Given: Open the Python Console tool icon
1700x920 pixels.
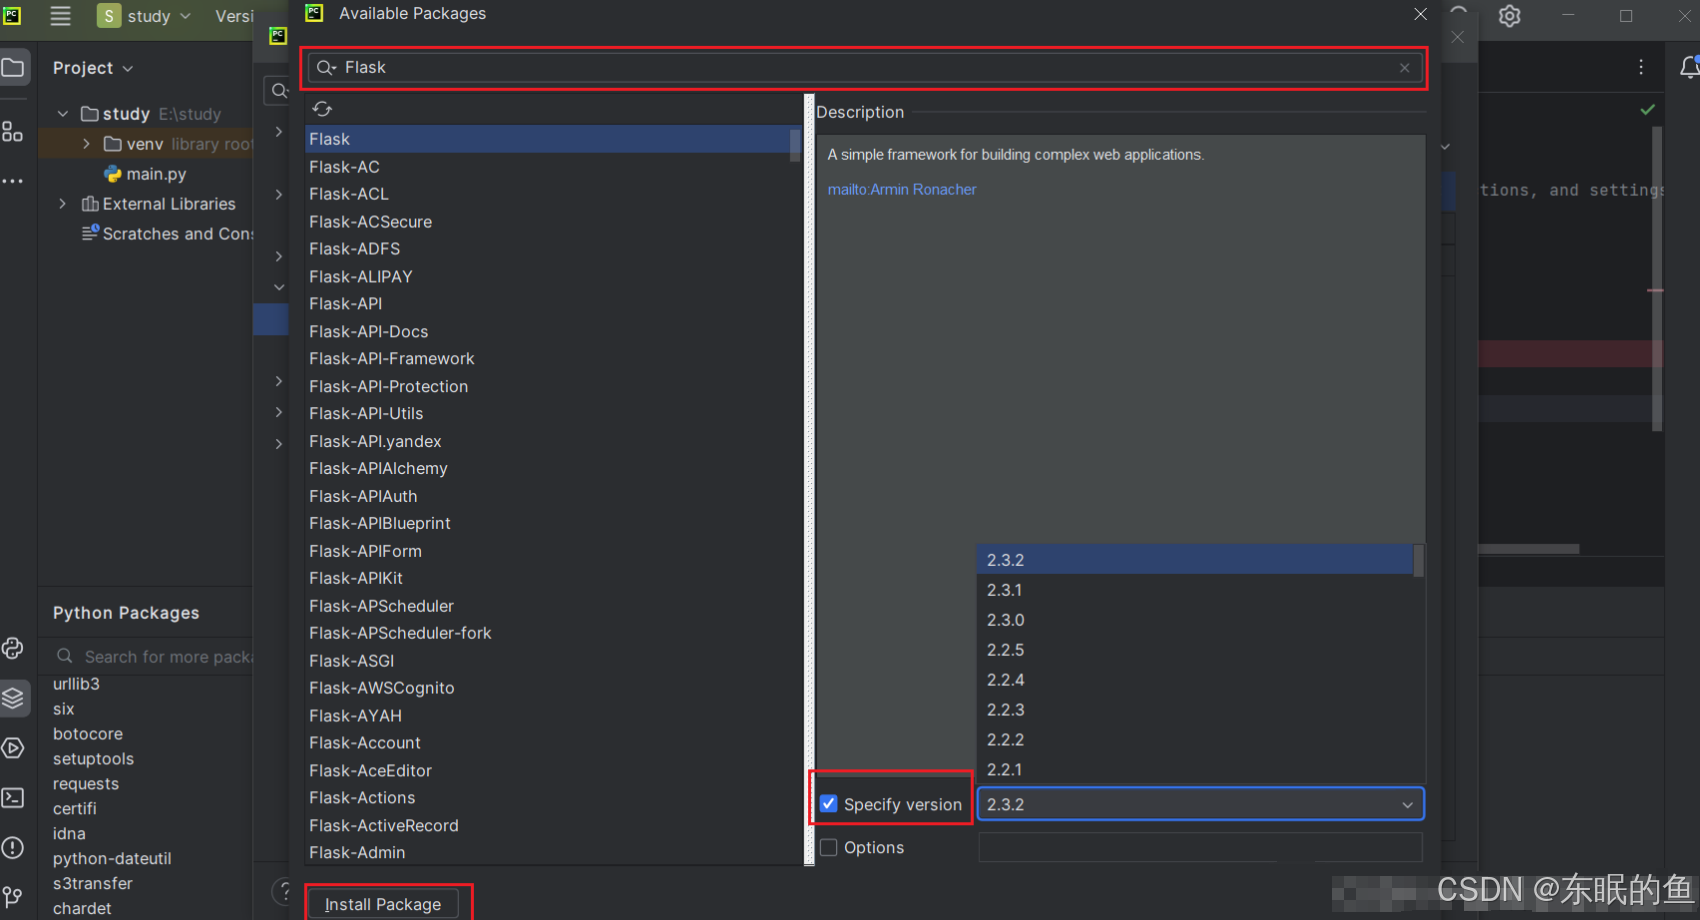Looking at the screenshot, I should point(13,648).
